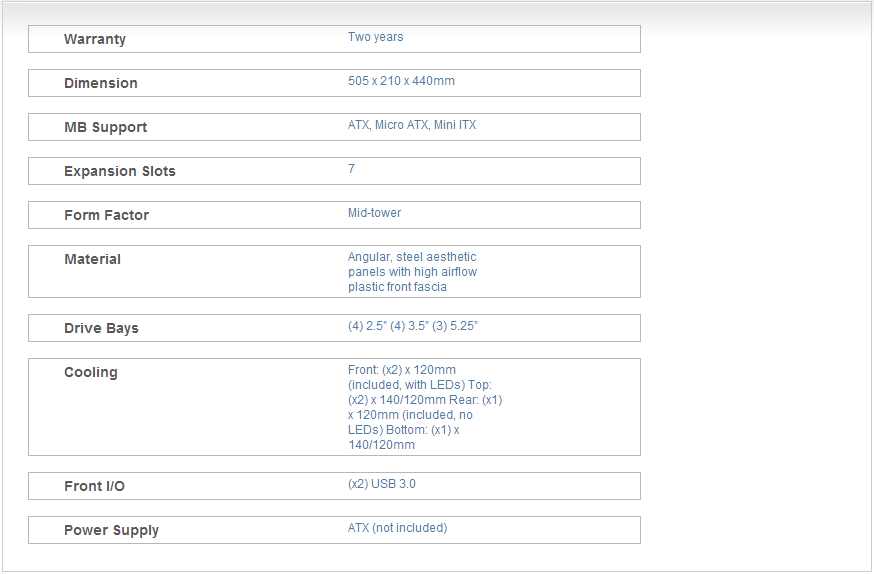Click the Drive Bays label
This screenshot has width=874, height=574.
(x=101, y=328)
